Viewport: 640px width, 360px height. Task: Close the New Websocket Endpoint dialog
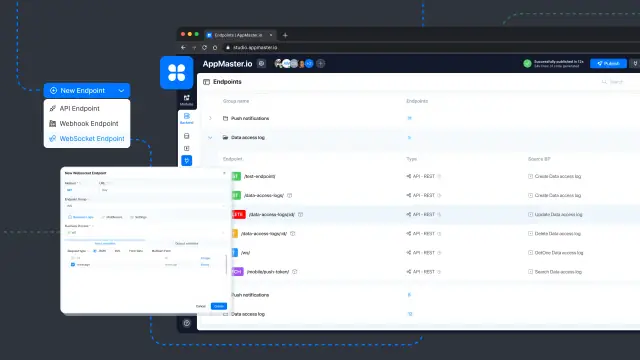point(224,173)
